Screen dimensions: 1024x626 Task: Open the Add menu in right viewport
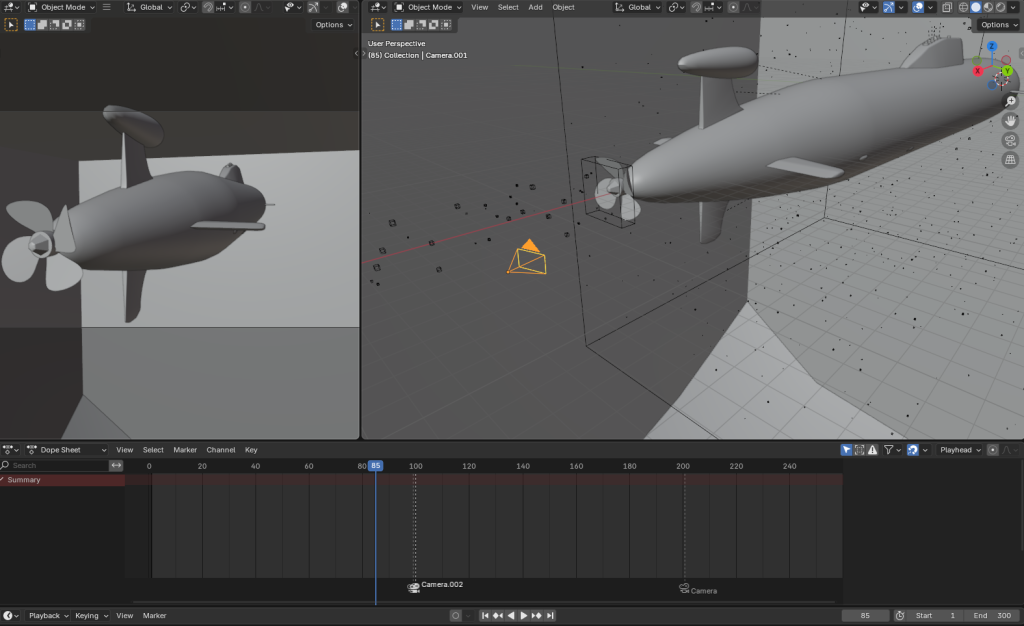tap(535, 7)
